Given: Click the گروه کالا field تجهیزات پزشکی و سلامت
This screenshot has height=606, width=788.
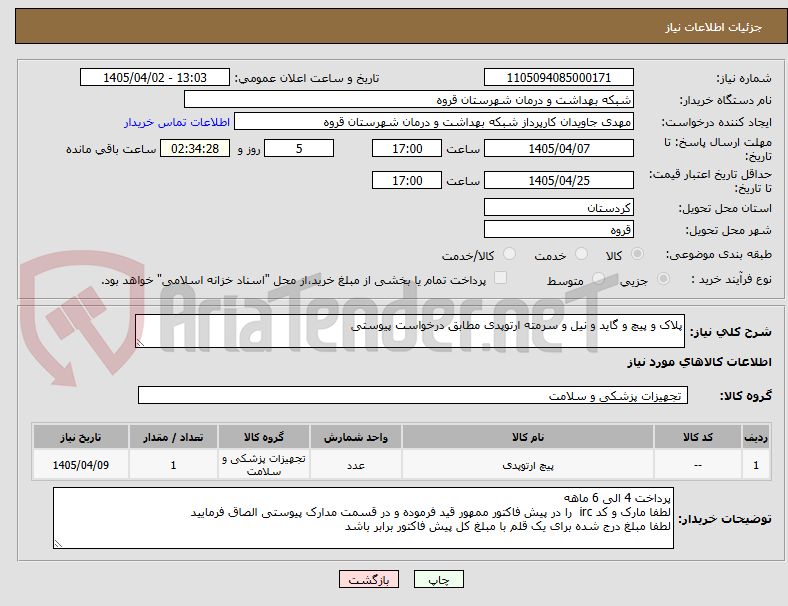Looking at the screenshot, I should click(x=413, y=395).
